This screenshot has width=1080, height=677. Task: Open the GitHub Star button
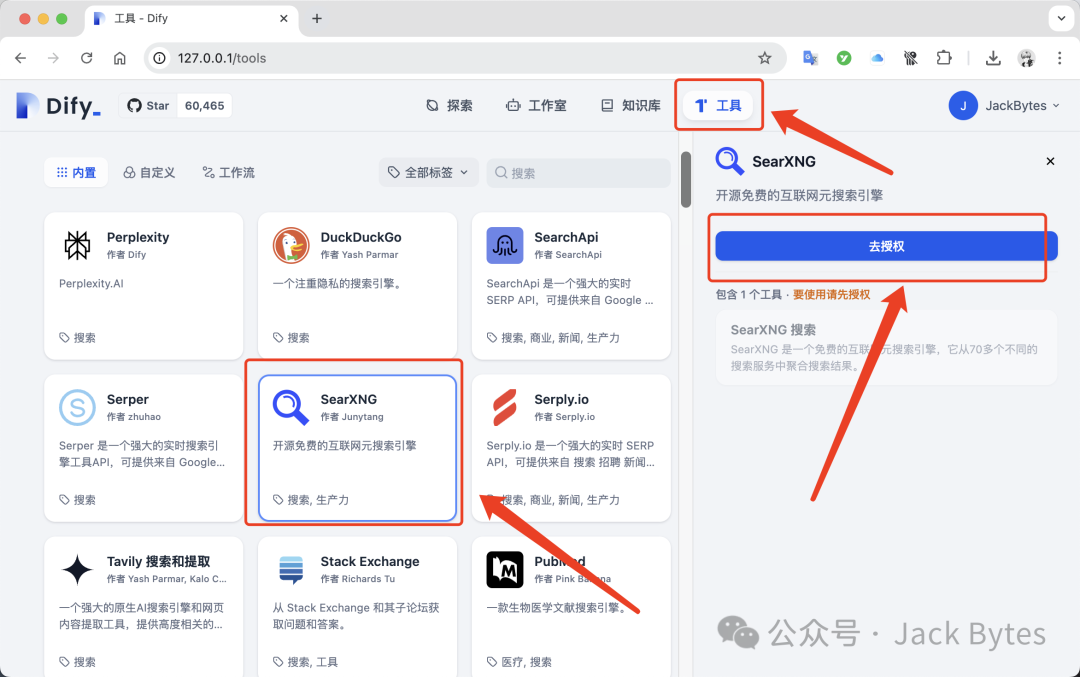(148, 106)
